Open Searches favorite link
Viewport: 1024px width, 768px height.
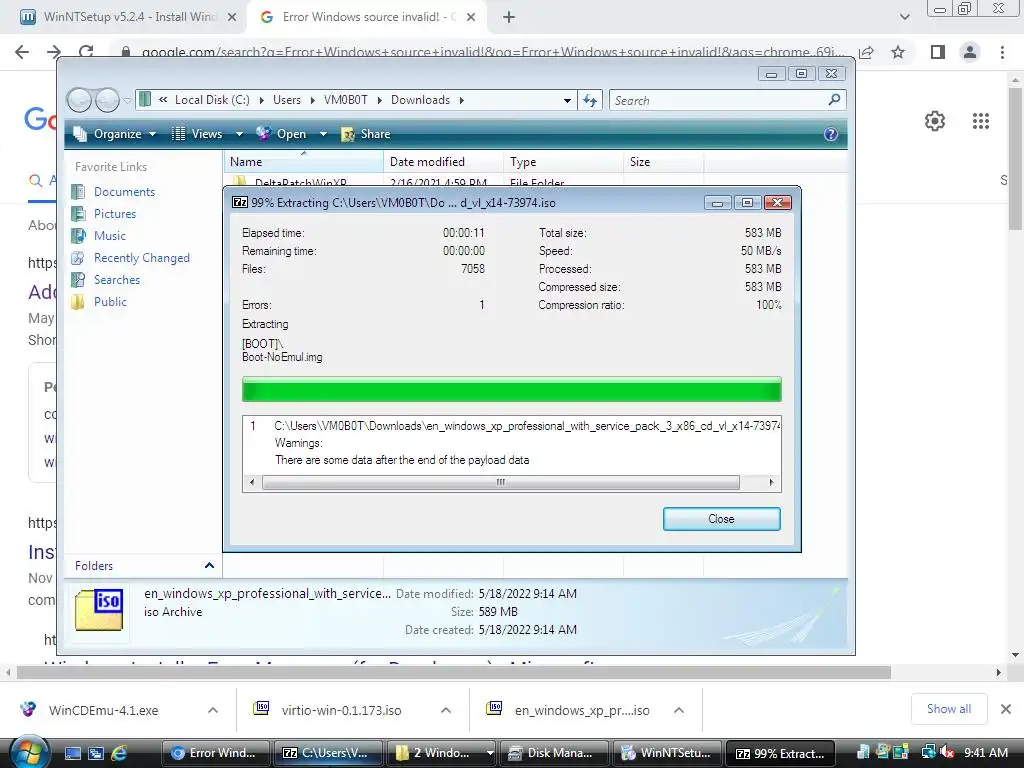117,280
